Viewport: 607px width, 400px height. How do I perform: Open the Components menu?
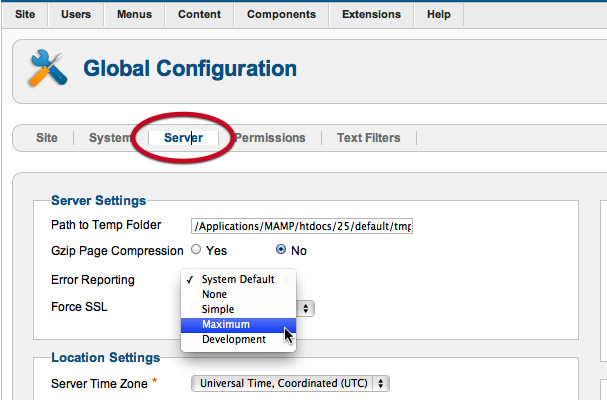(281, 14)
